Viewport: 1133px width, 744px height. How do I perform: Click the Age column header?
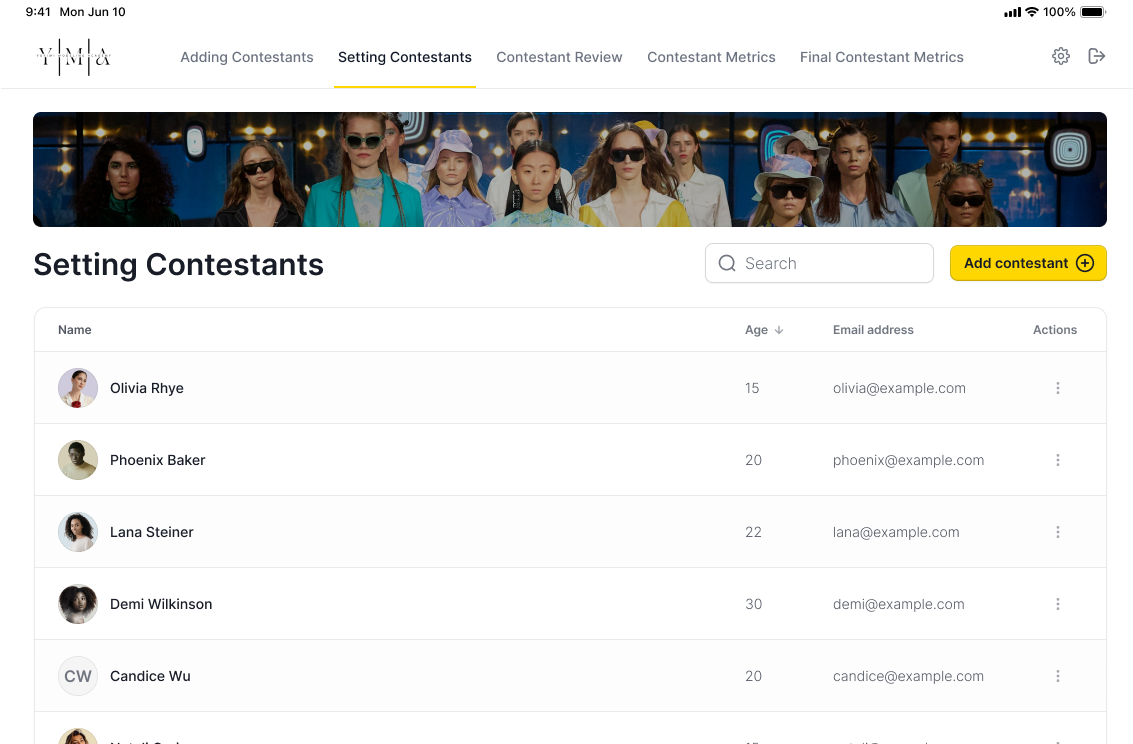(757, 329)
